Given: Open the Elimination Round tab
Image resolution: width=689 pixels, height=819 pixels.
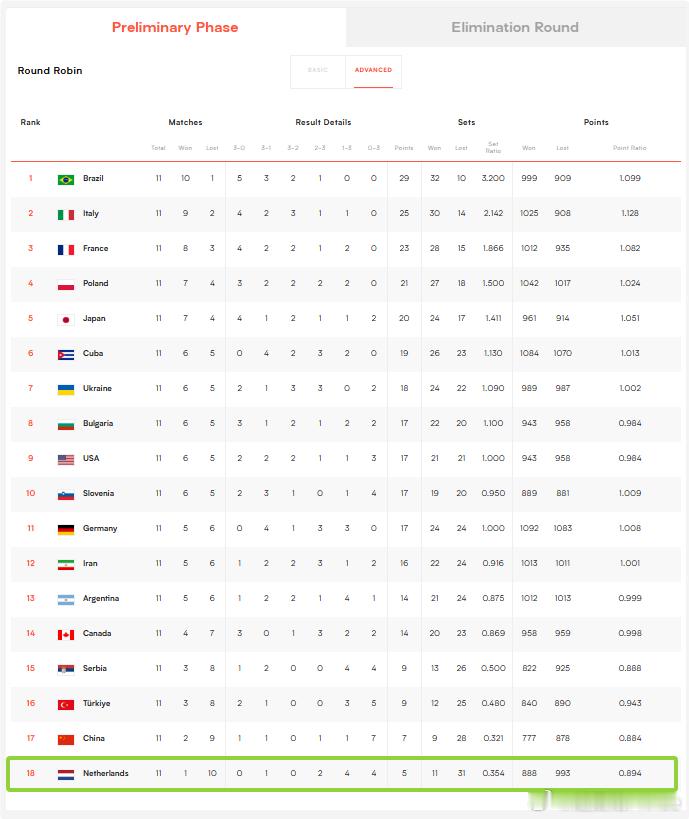Looking at the screenshot, I should [x=515, y=28].
